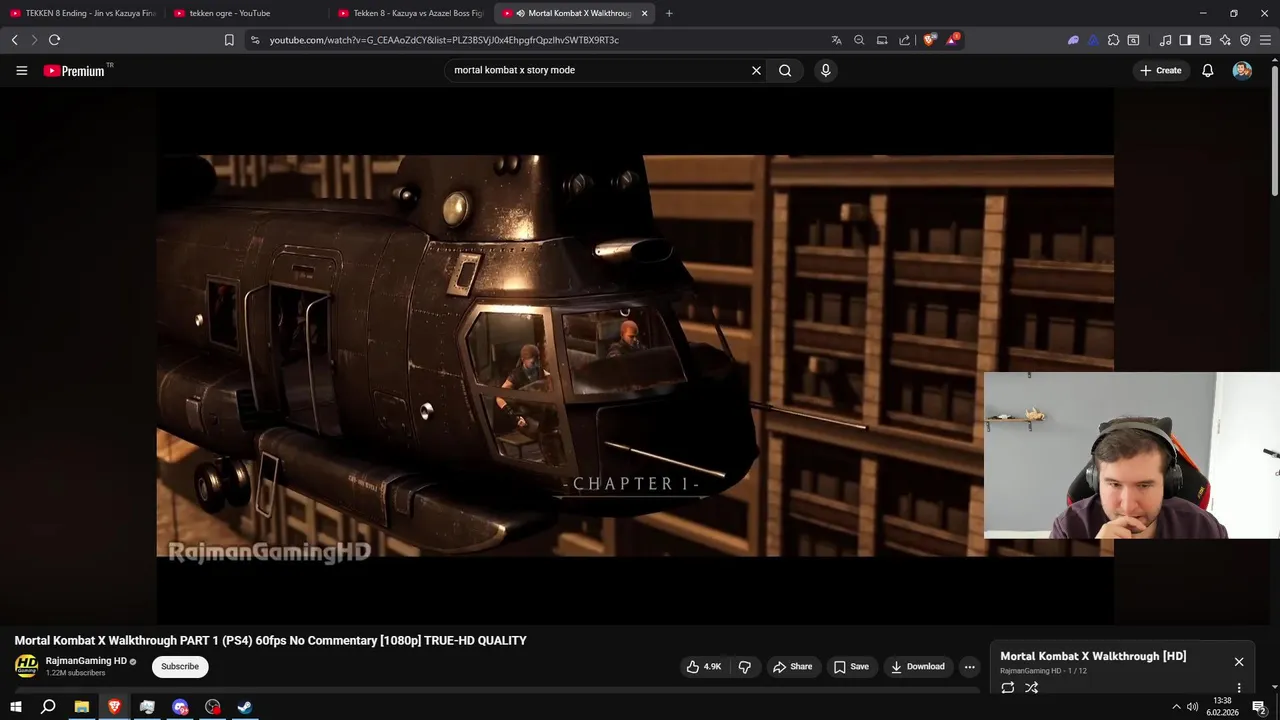Toggle the browser sidebar panel
This screenshot has width=1280, height=720.
pyautogui.click(x=1185, y=40)
